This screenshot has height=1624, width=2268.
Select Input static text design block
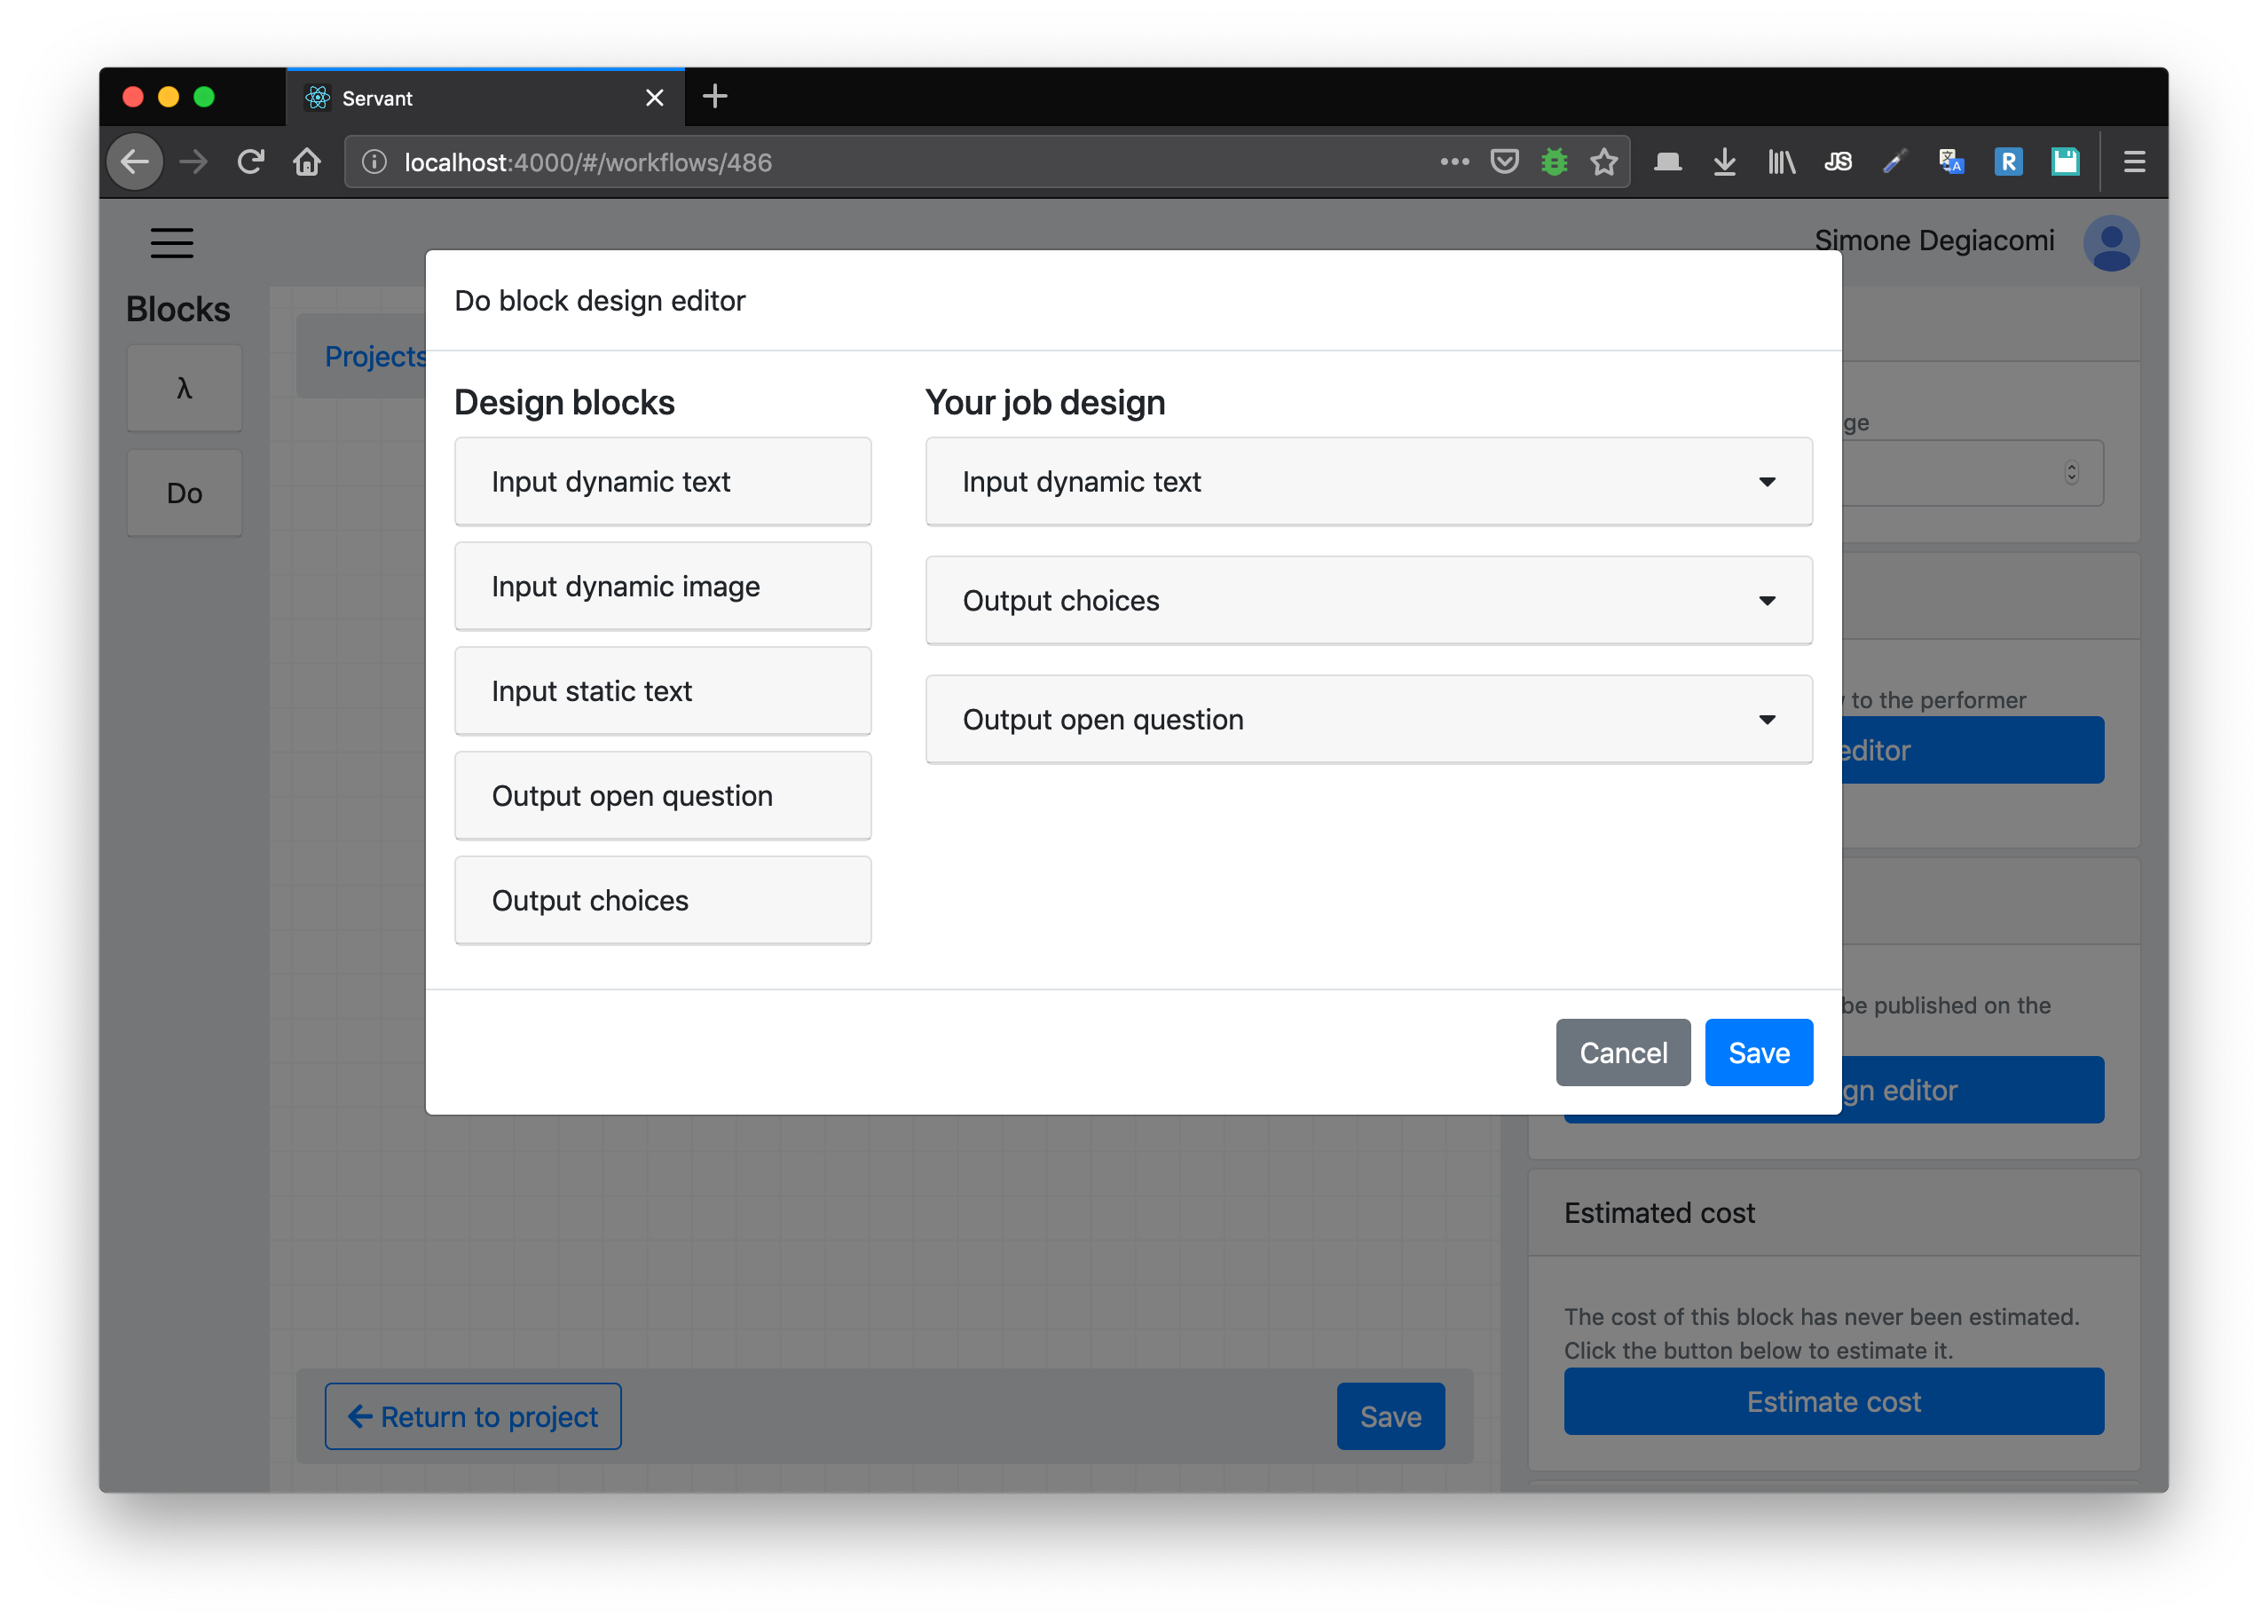tap(662, 689)
